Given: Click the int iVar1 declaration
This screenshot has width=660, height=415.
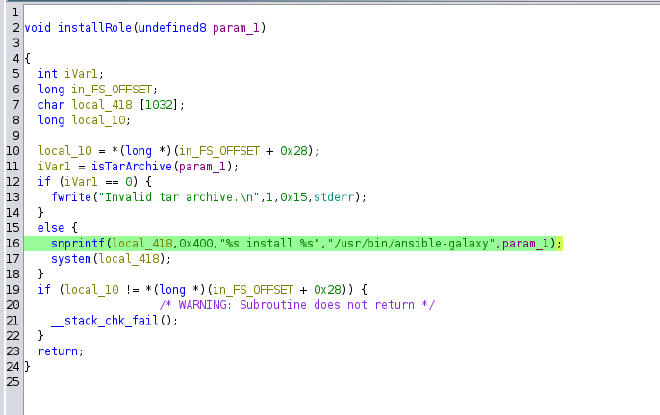Looking at the screenshot, I should 71,74.
